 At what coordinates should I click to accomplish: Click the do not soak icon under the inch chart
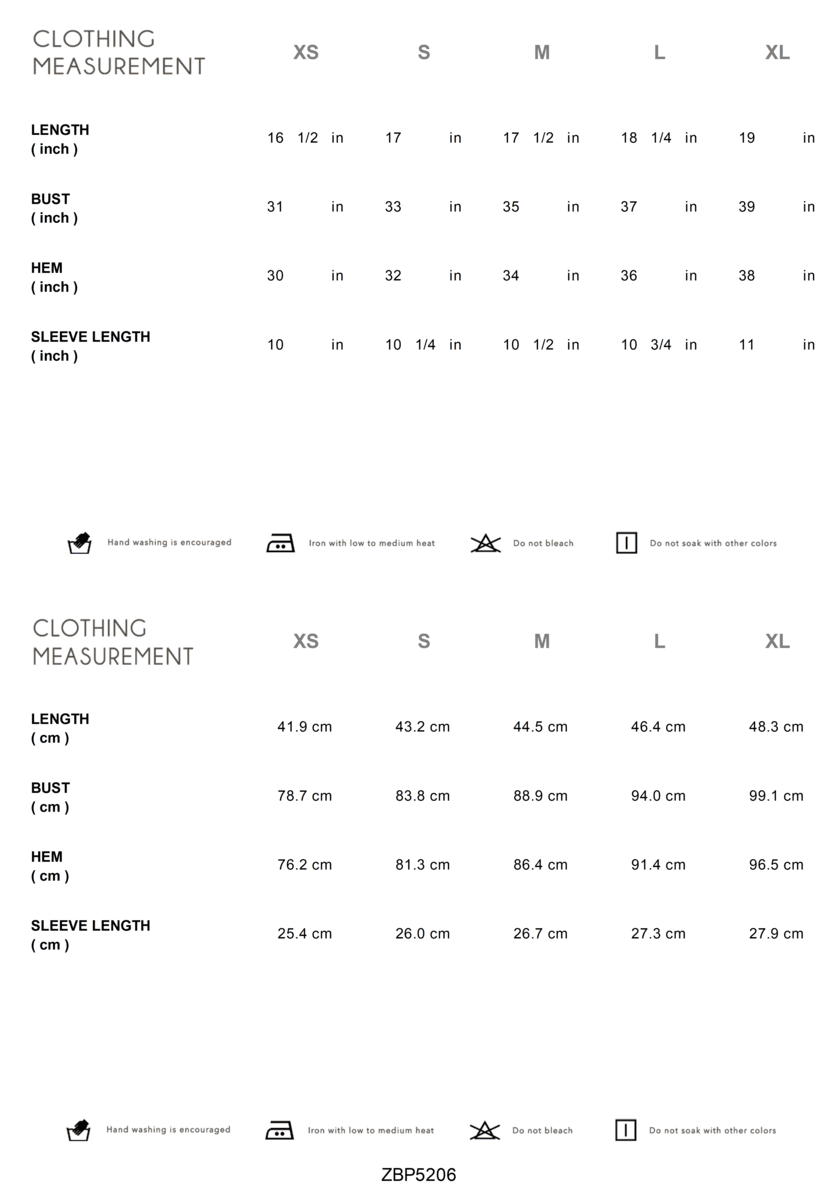626,544
